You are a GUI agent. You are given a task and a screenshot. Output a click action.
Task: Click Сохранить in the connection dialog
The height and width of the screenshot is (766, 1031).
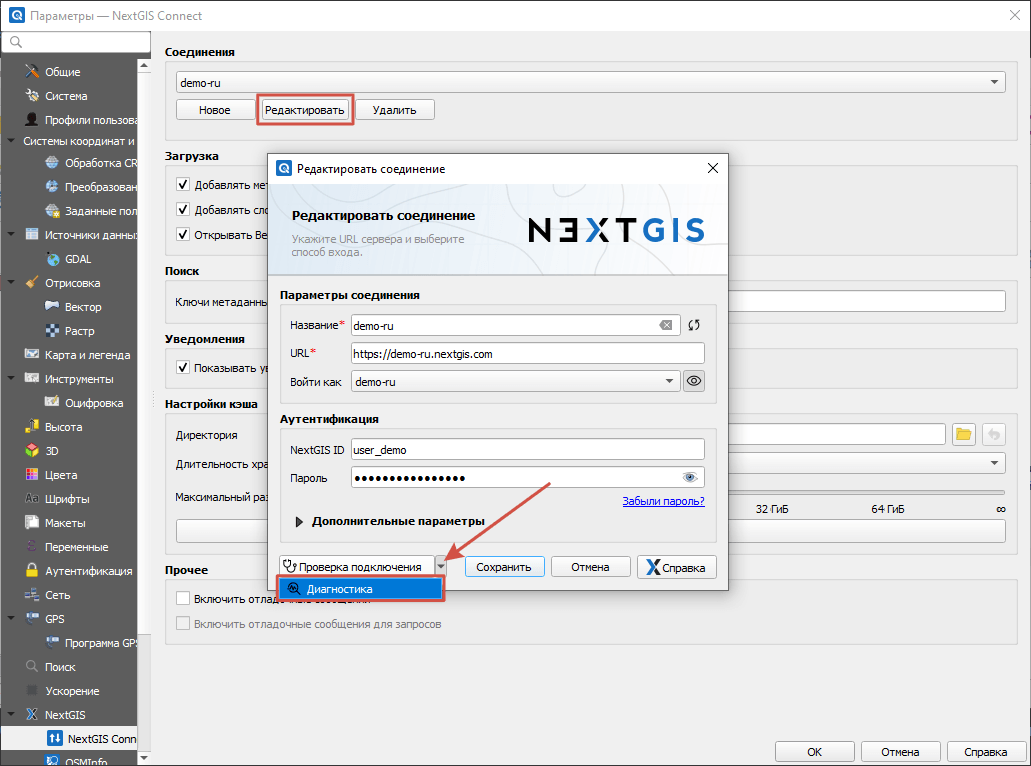[504, 567]
